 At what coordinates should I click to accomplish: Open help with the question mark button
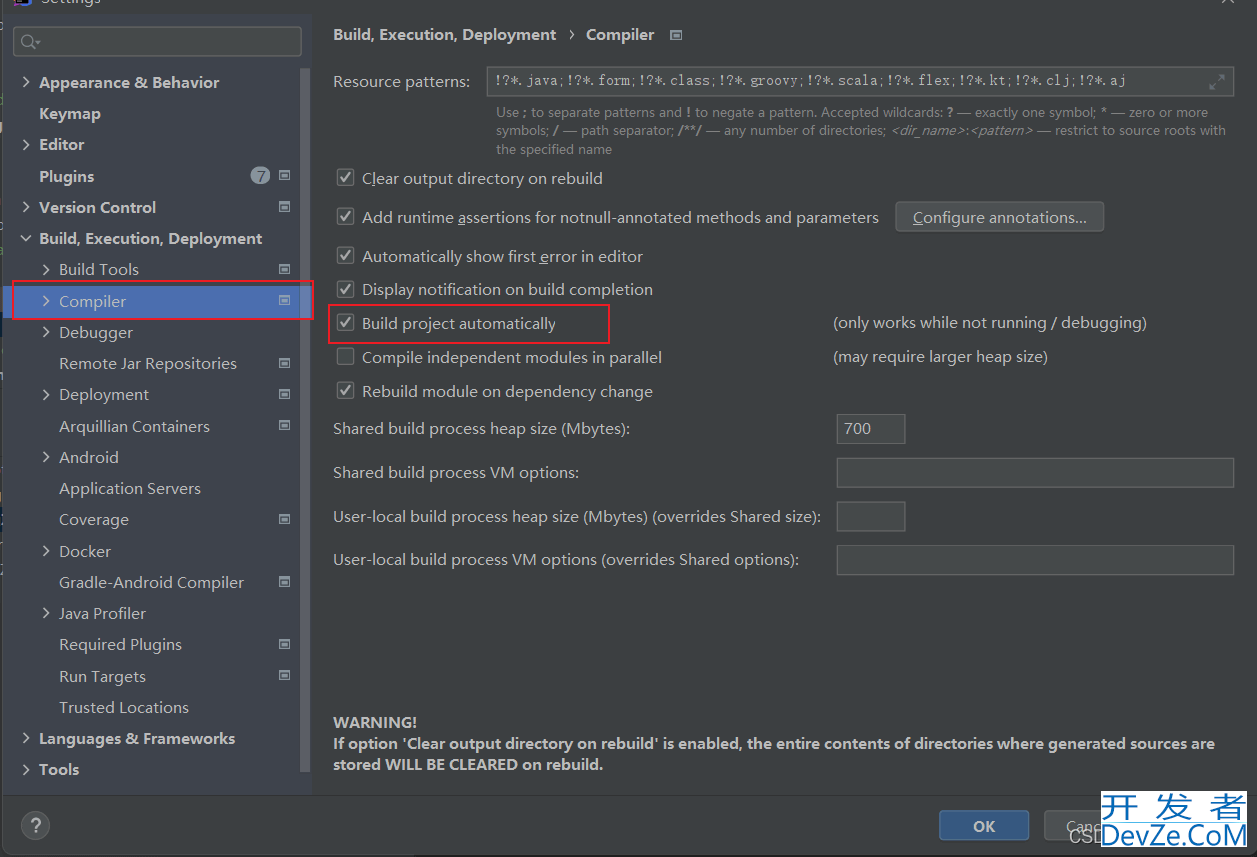[35, 826]
